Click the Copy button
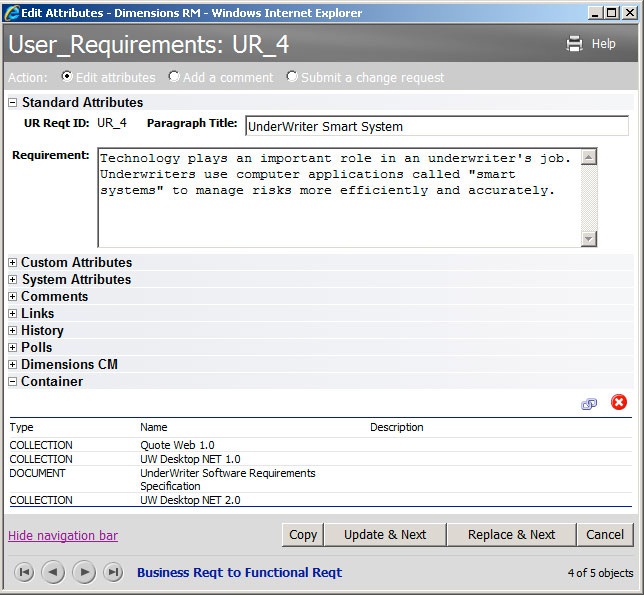This screenshot has width=644, height=595. (303, 535)
